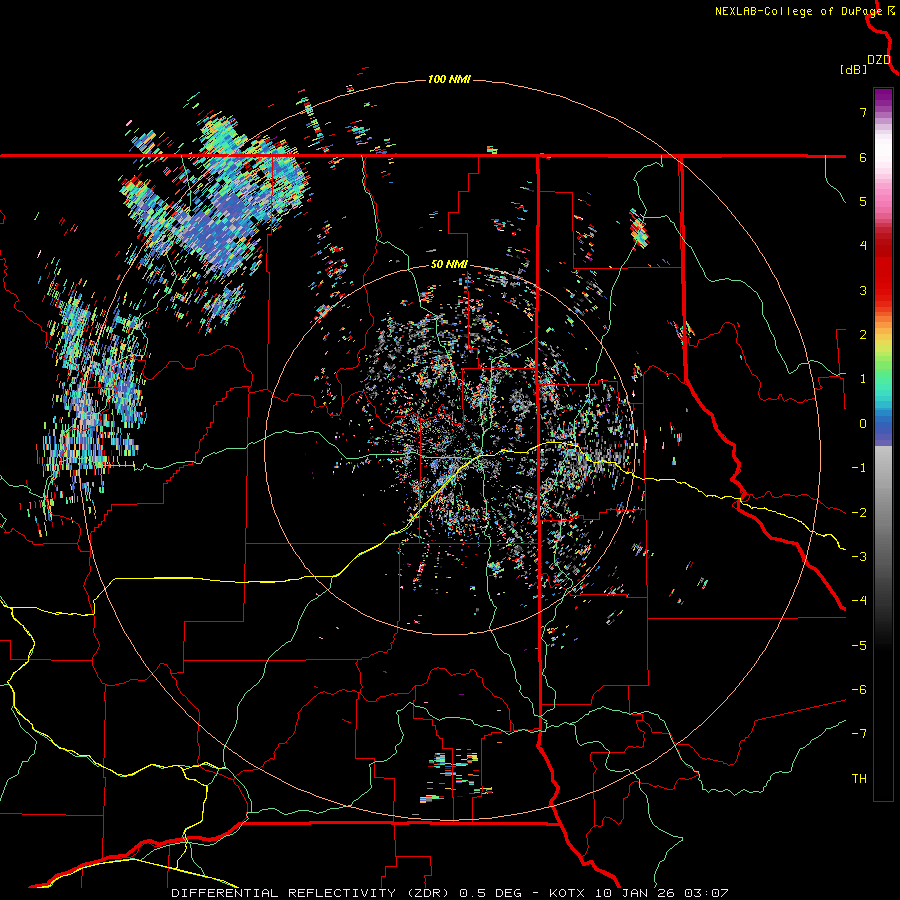900x900 pixels.
Task: Click the -1 value on the dB scale
Action: [x=859, y=468]
